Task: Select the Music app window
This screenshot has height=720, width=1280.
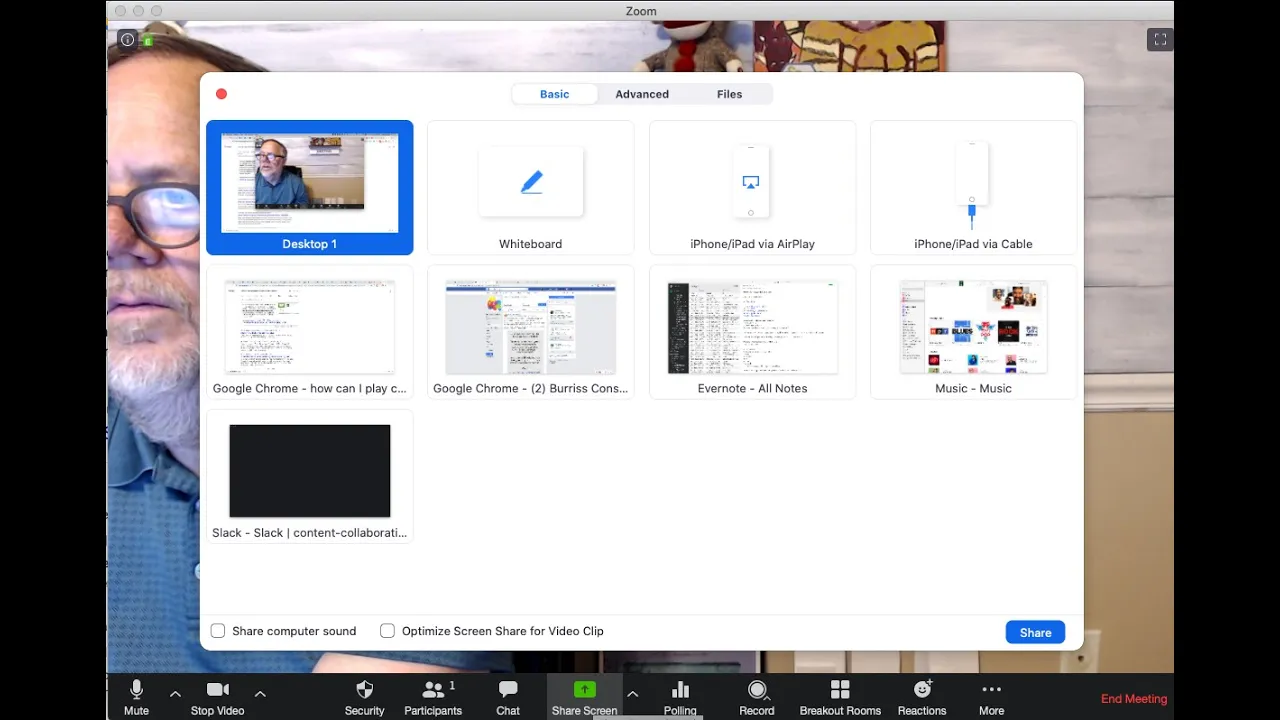Action: pyautogui.click(x=973, y=333)
